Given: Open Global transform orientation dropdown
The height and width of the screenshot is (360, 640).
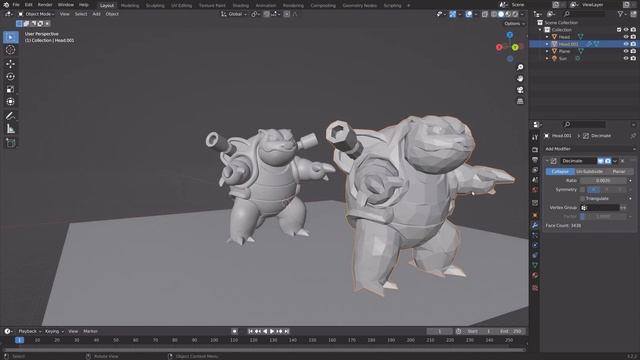Looking at the screenshot, I should pos(234,14).
